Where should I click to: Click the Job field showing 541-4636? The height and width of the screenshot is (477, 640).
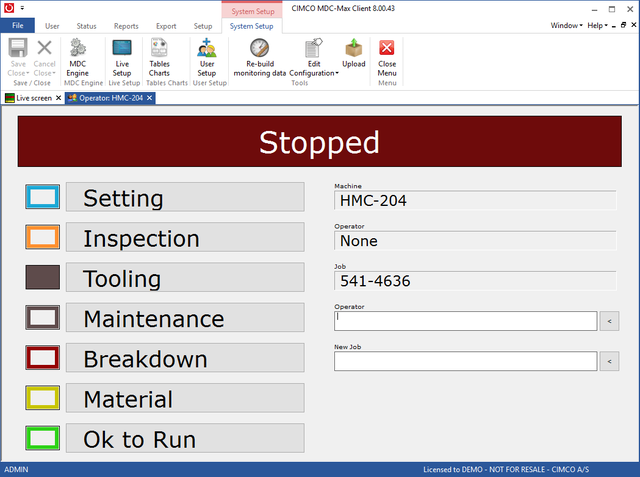475,281
